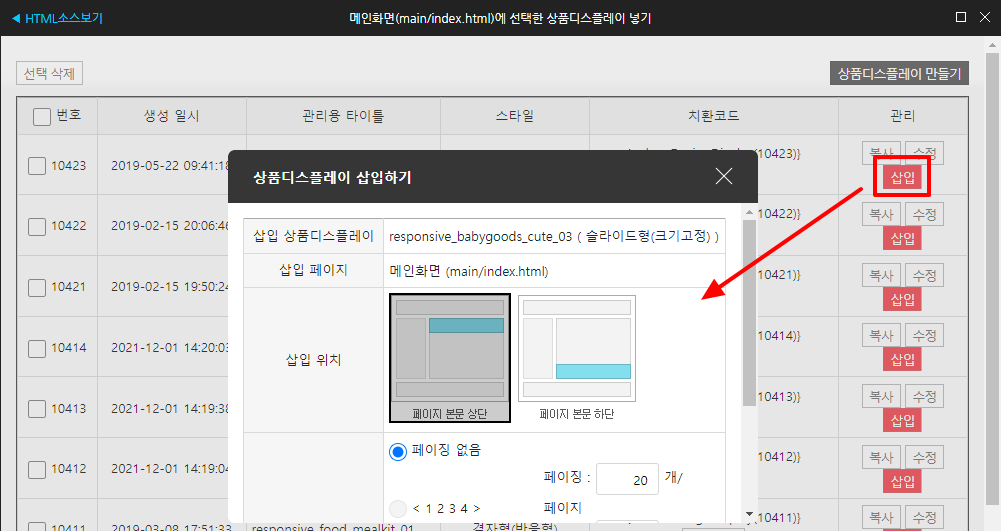
Task: Check the box for row 10413
Action: coord(37,409)
